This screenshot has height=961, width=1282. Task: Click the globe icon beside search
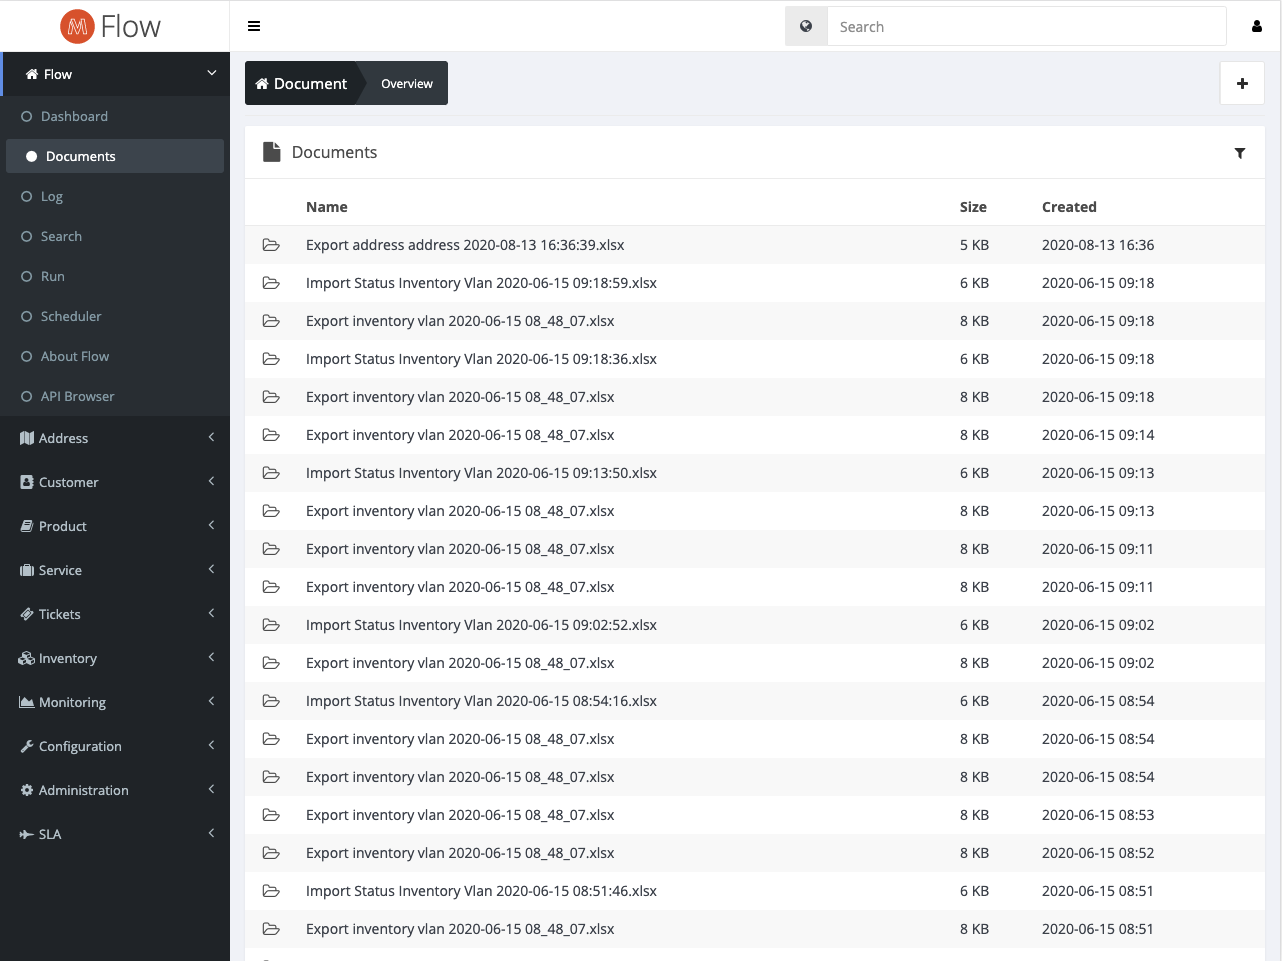(x=806, y=26)
